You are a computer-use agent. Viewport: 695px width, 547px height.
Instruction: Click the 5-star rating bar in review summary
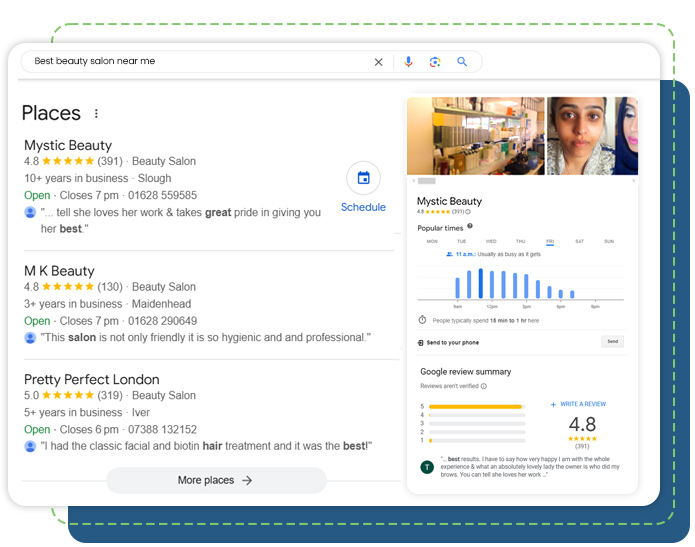[x=477, y=406]
